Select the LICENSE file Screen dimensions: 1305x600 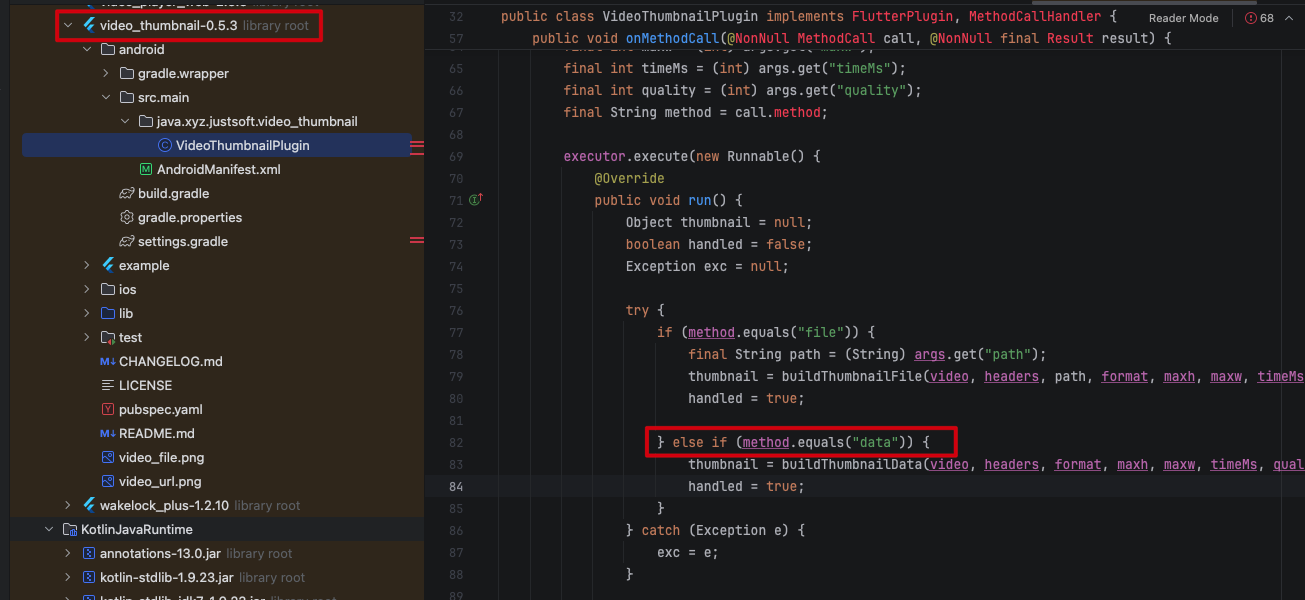point(145,385)
